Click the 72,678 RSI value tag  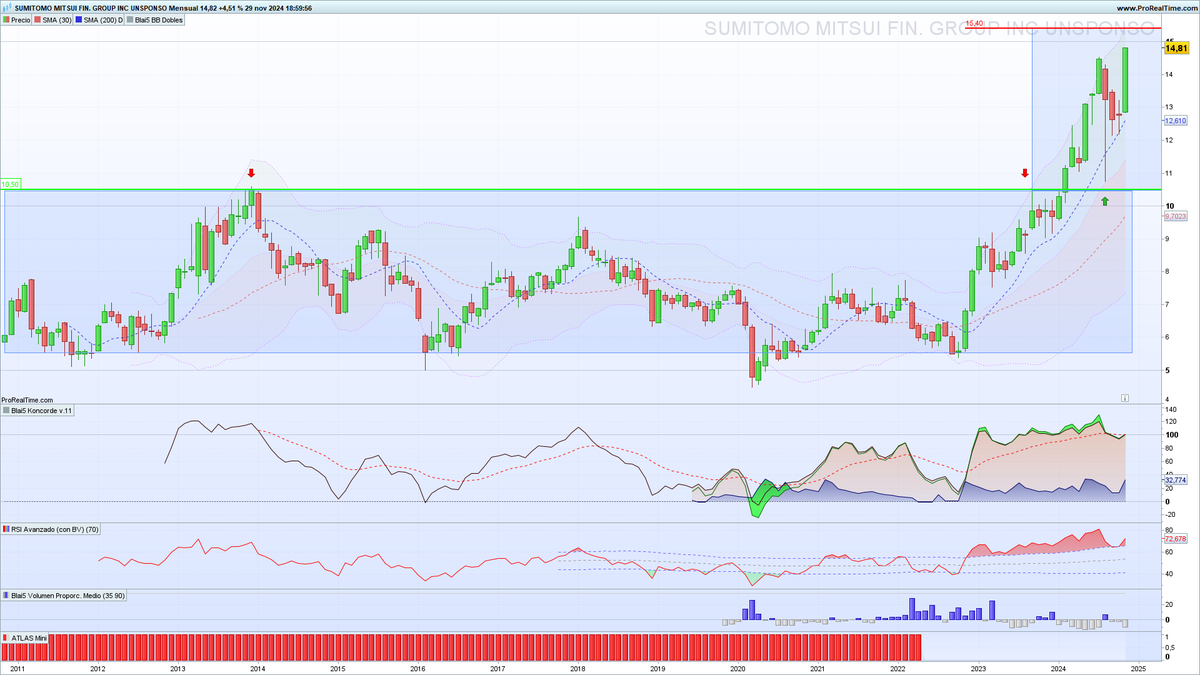coord(1175,539)
